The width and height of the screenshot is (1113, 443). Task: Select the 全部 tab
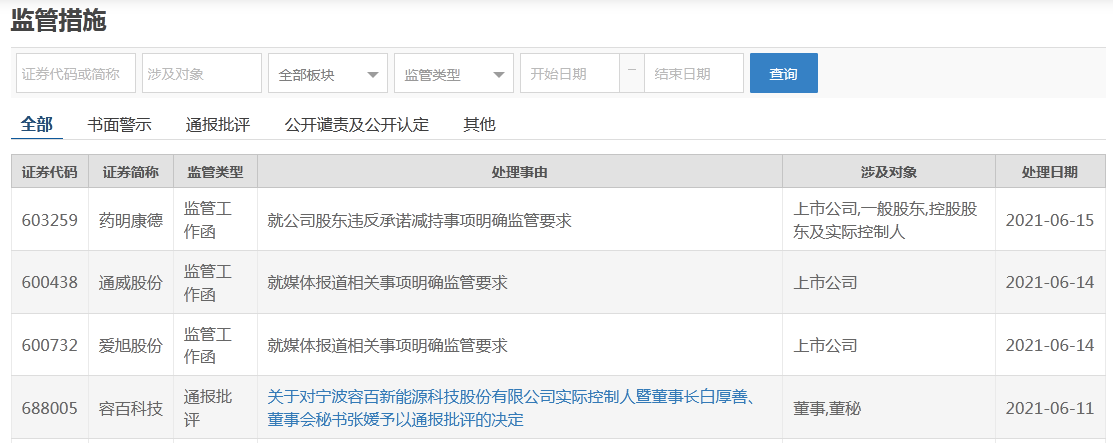pos(37,125)
